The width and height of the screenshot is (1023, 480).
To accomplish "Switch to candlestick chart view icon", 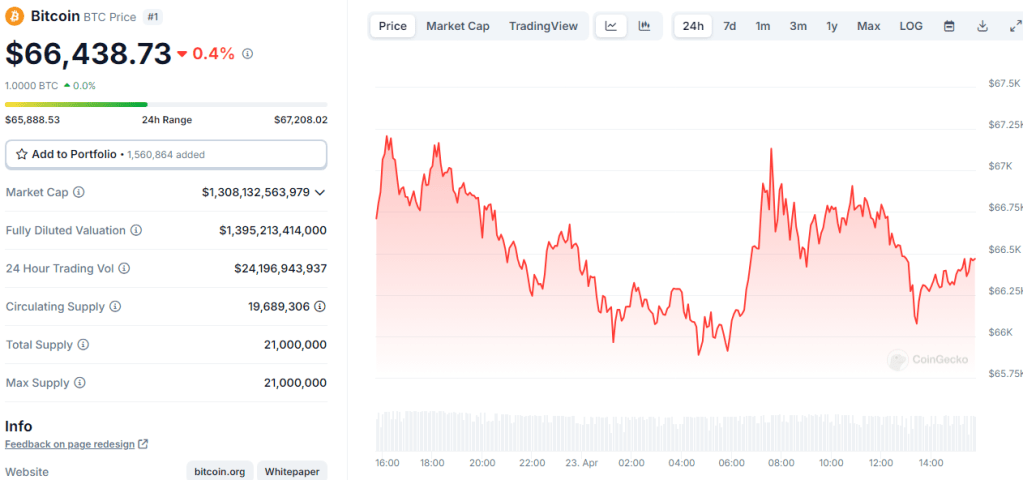I will click(x=644, y=26).
